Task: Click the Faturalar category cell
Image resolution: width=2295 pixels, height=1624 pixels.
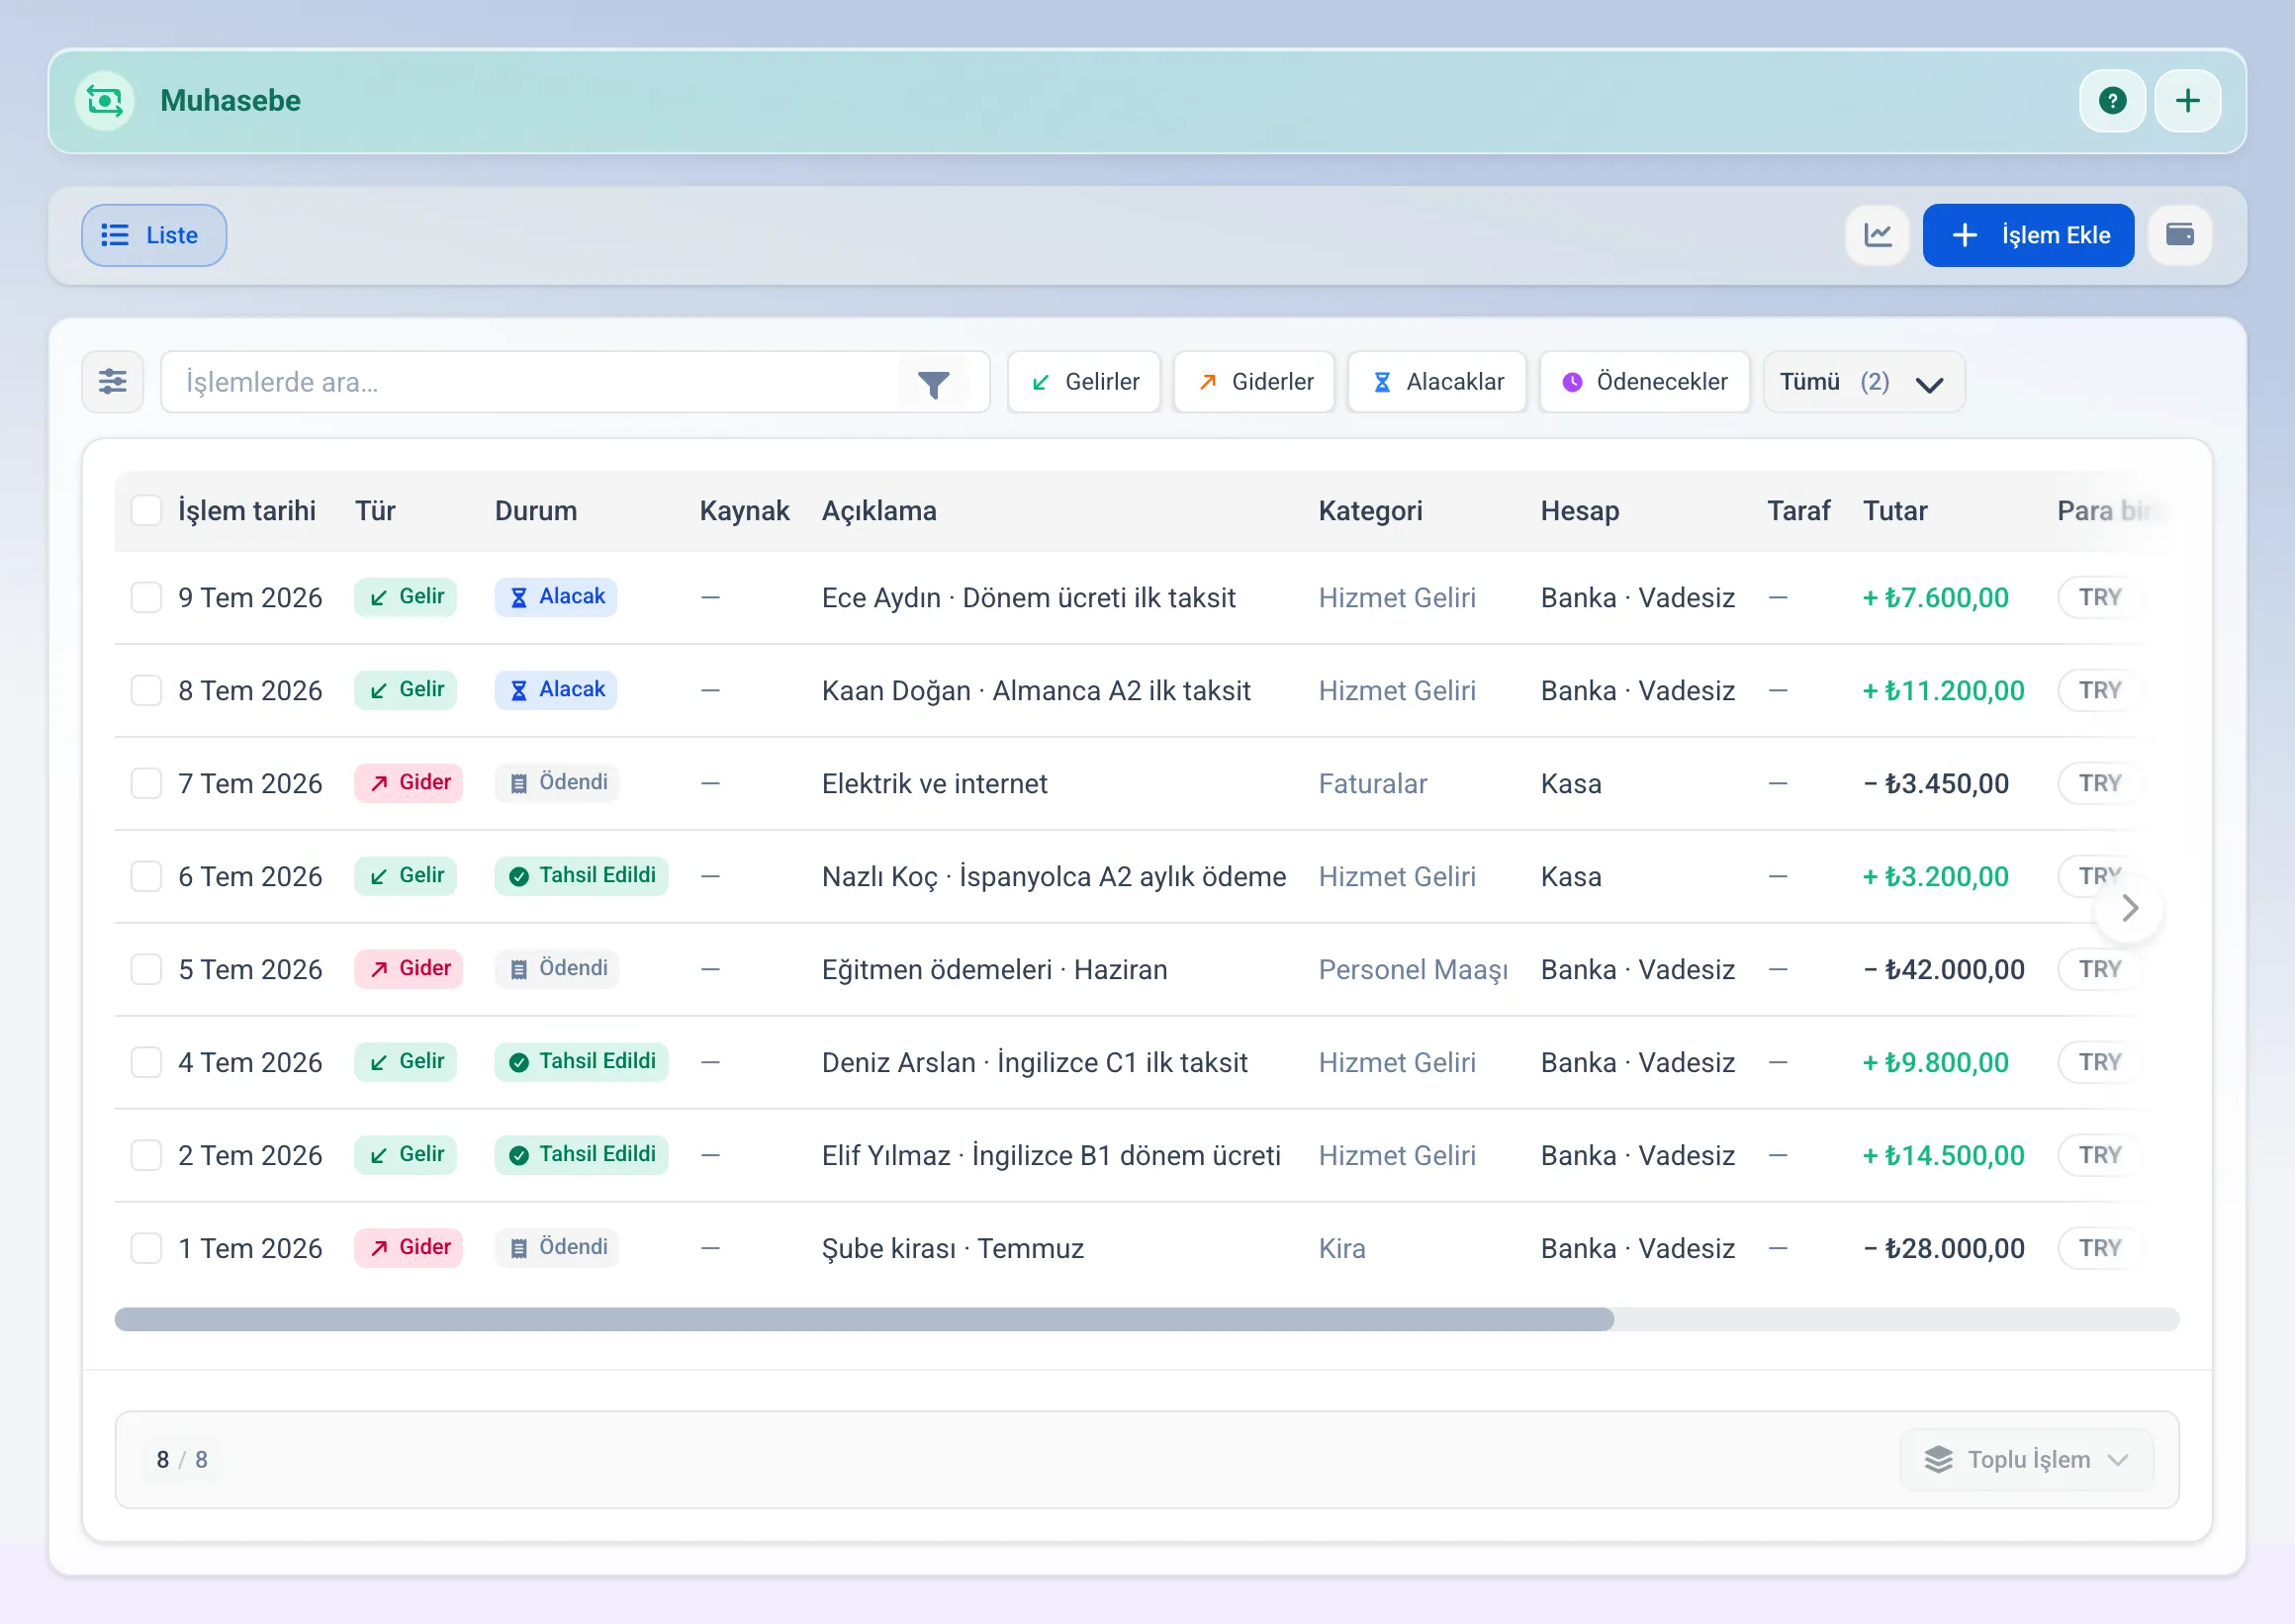Action: point(1372,784)
